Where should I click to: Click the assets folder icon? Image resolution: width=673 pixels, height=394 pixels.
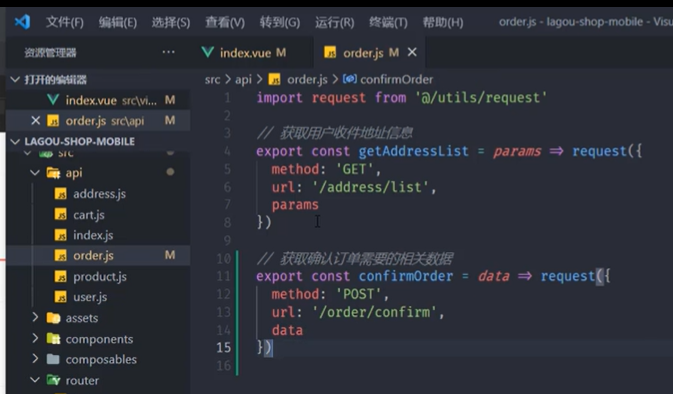(x=53, y=318)
